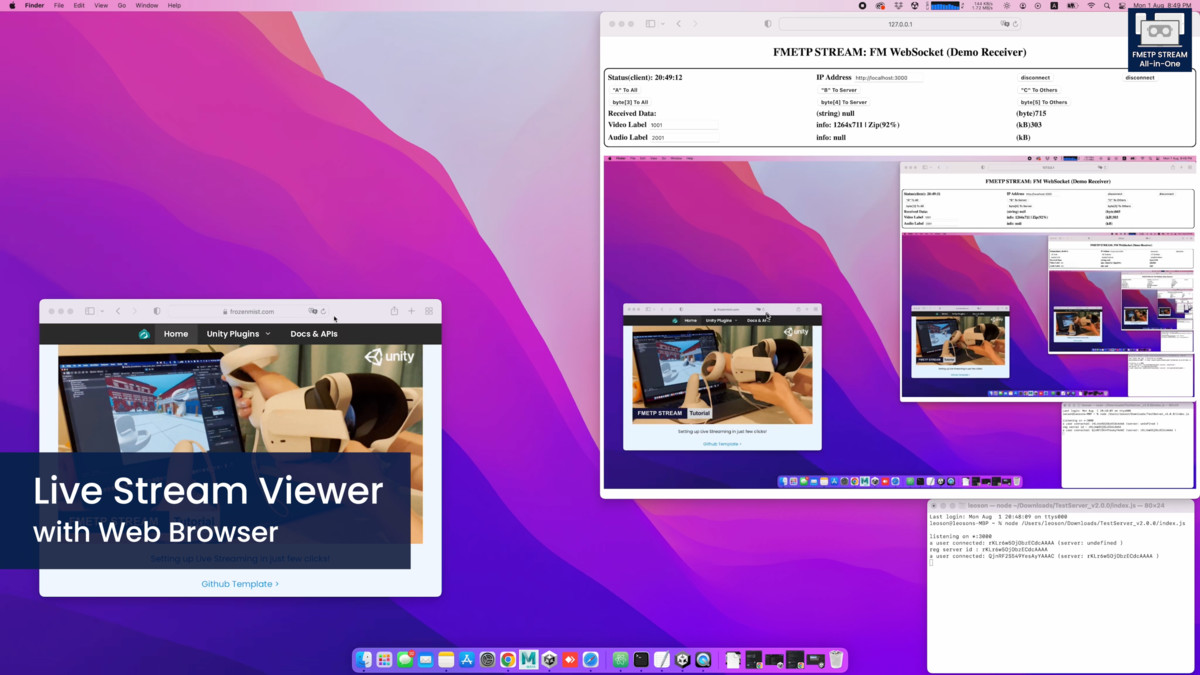Open Mail from the Dock
The height and width of the screenshot is (675, 1200).
click(x=426, y=659)
